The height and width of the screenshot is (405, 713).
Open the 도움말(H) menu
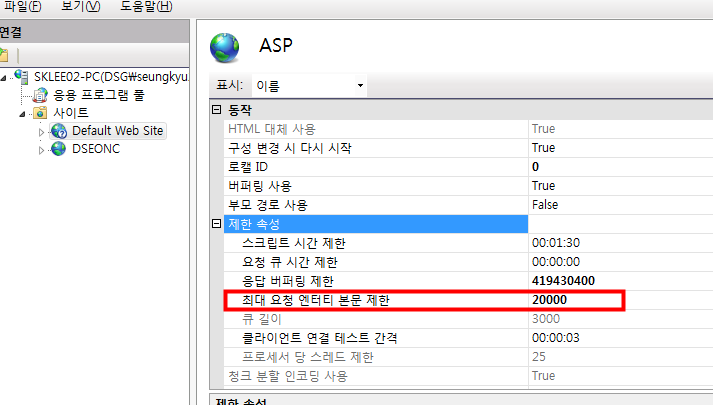coord(146,6)
